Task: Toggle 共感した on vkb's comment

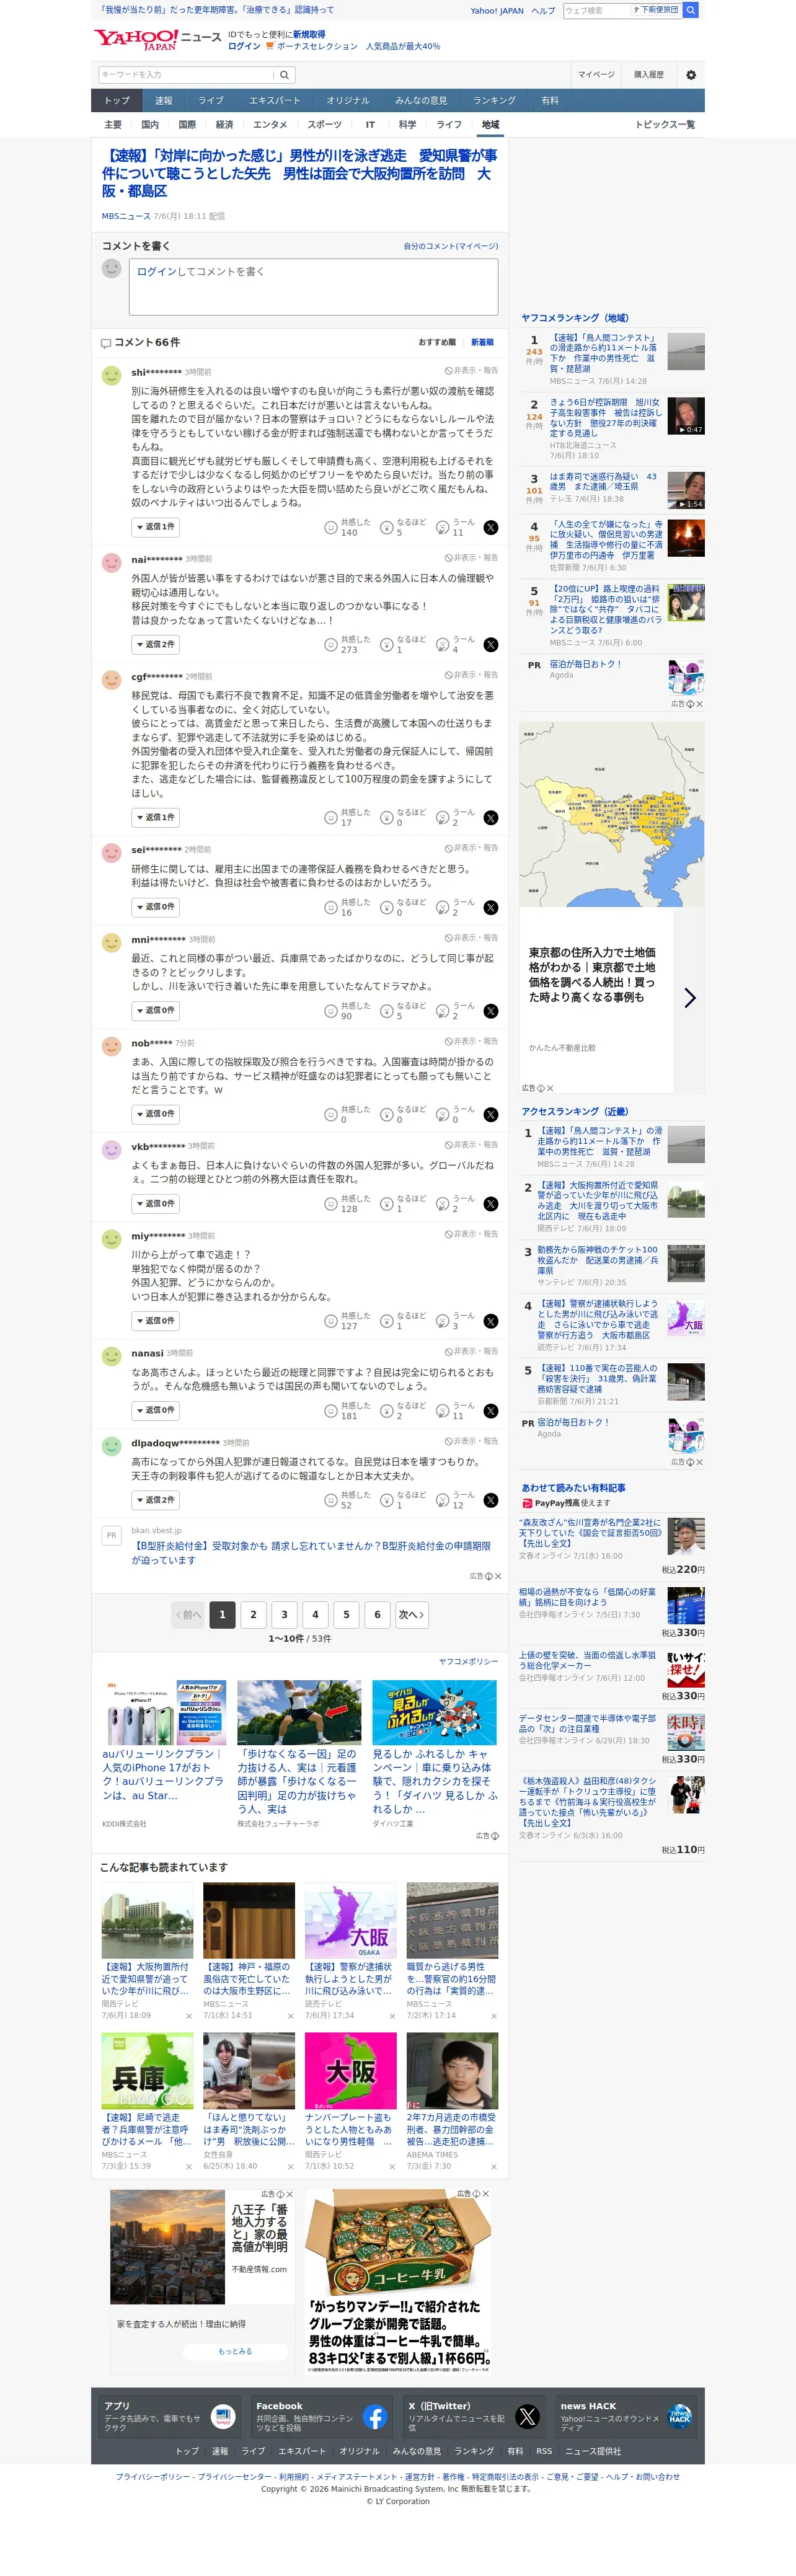Action: tap(347, 1205)
